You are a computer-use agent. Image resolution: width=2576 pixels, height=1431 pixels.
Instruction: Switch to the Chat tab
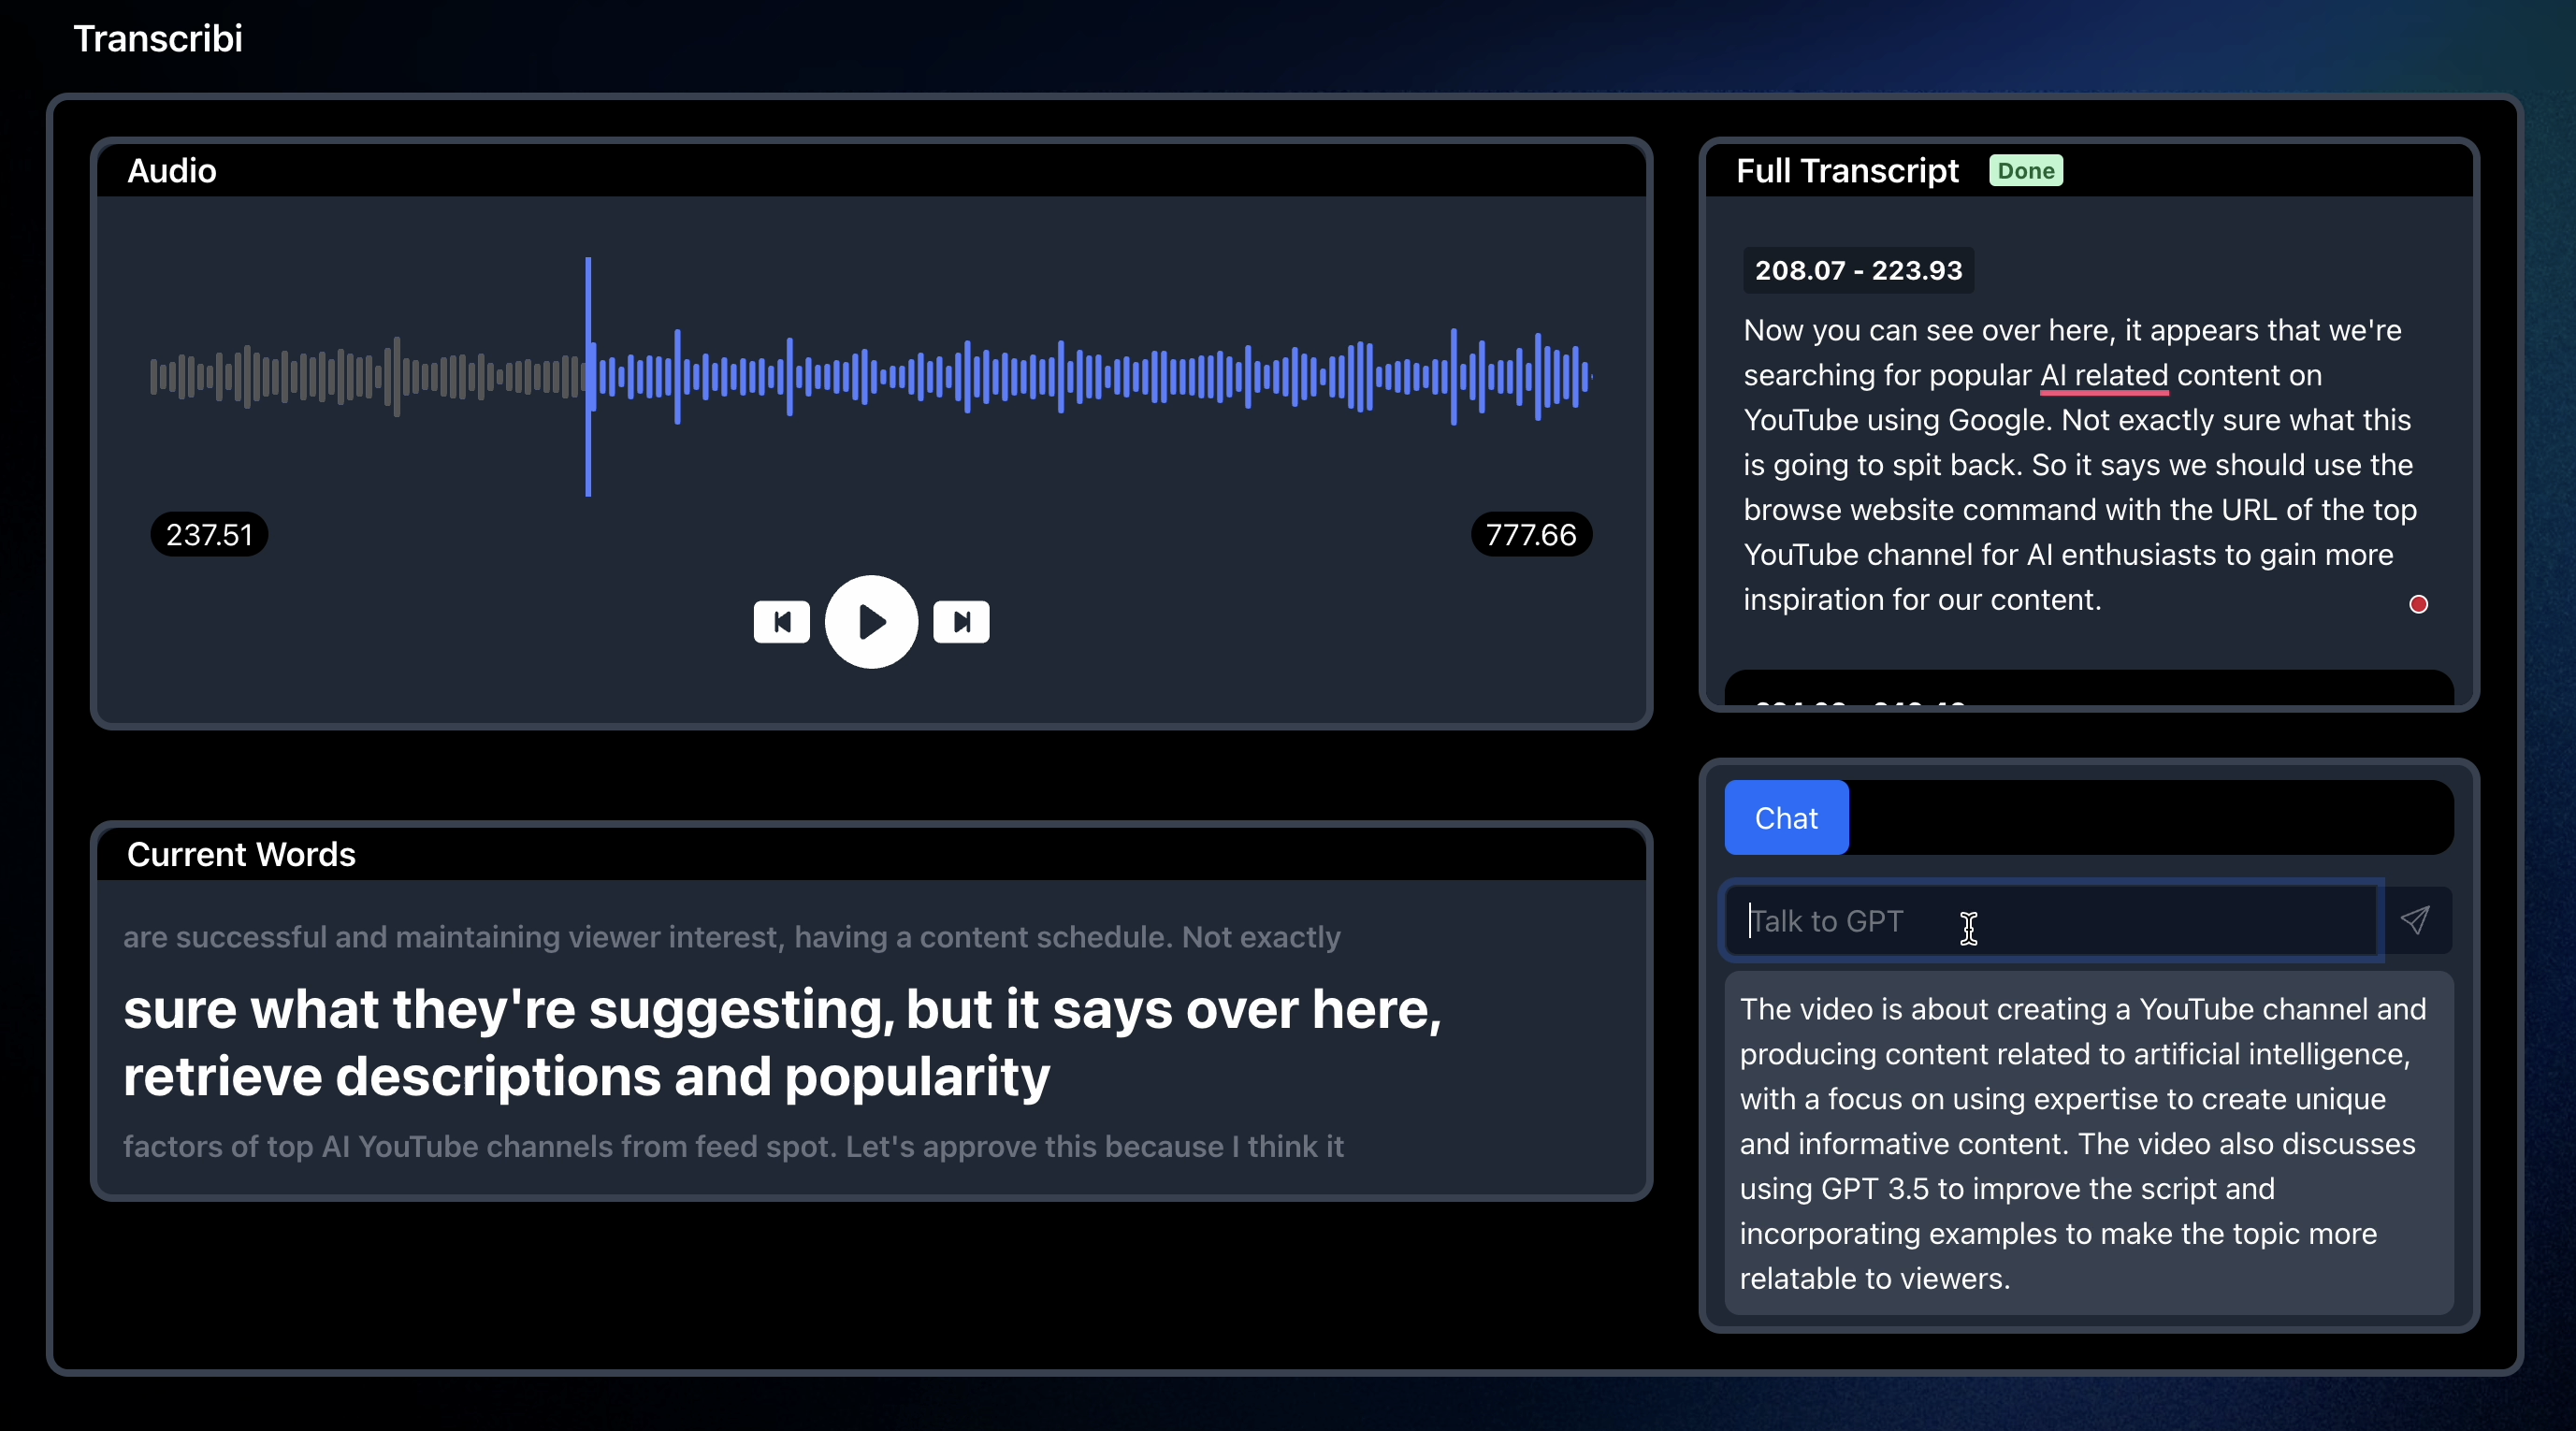[1786, 818]
